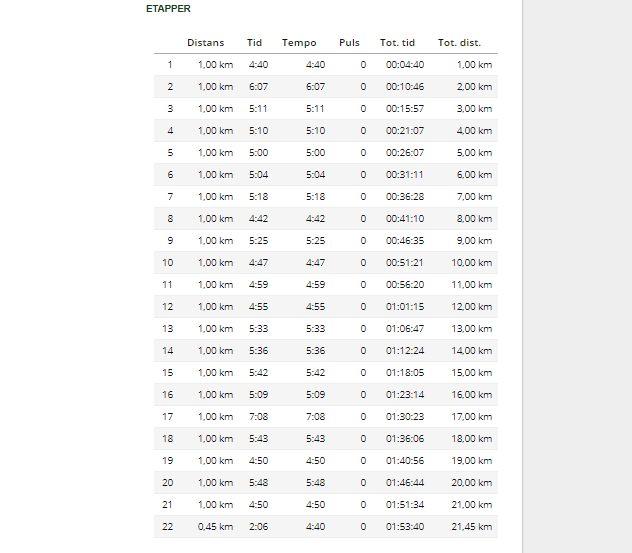The width and height of the screenshot is (632, 553).
Task: Click total time 00:10:46 in lap 2
Action: (x=405, y=87)
